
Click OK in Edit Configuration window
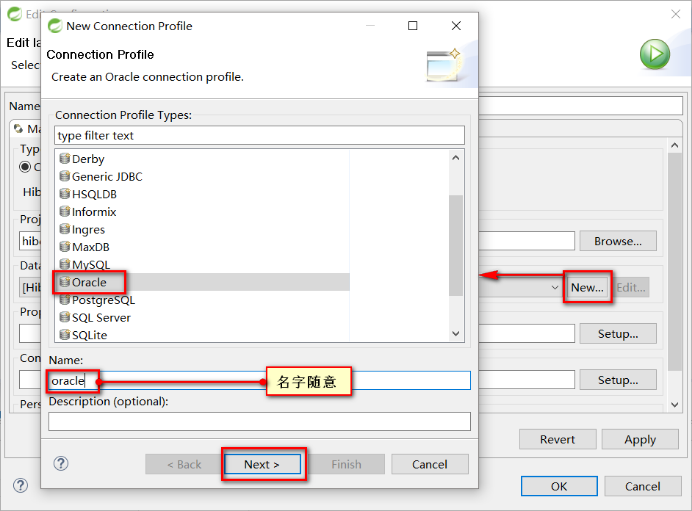(559, 486)
